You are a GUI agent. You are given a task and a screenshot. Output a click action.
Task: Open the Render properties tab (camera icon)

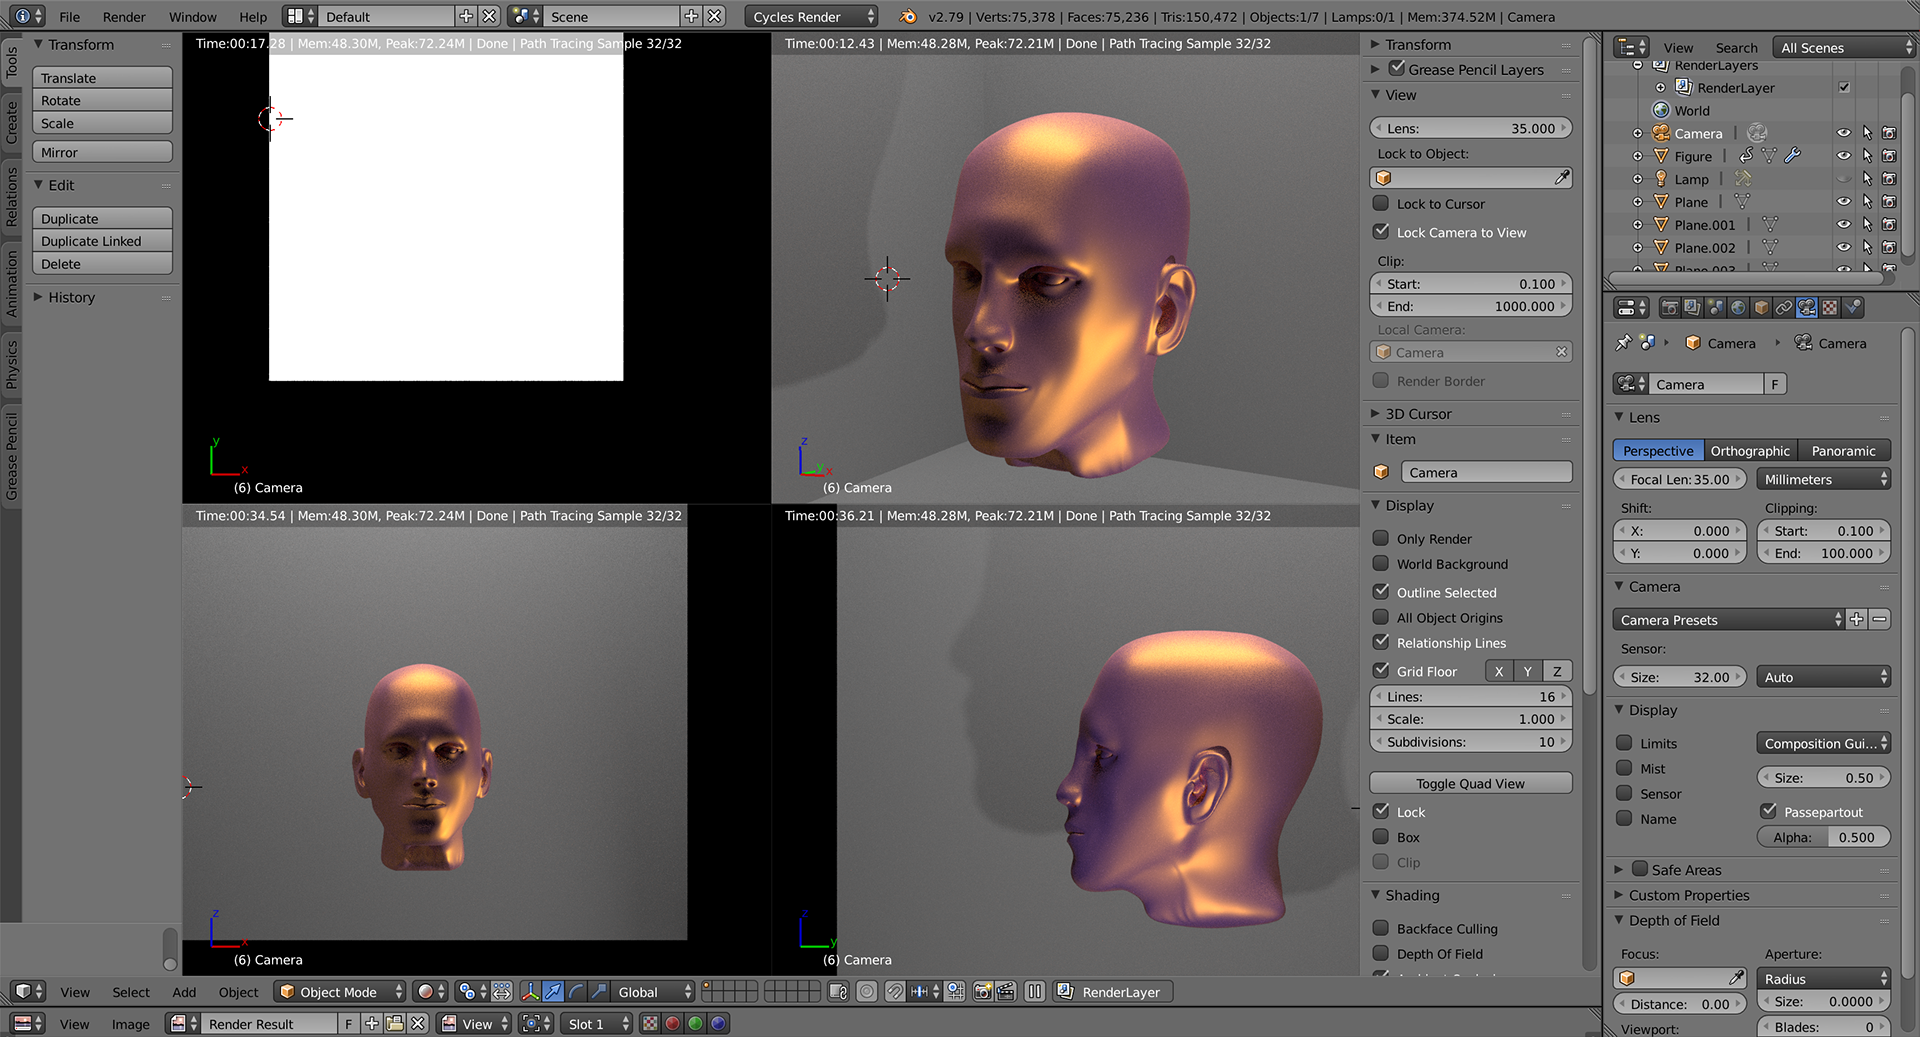[x=1668, y=308]
